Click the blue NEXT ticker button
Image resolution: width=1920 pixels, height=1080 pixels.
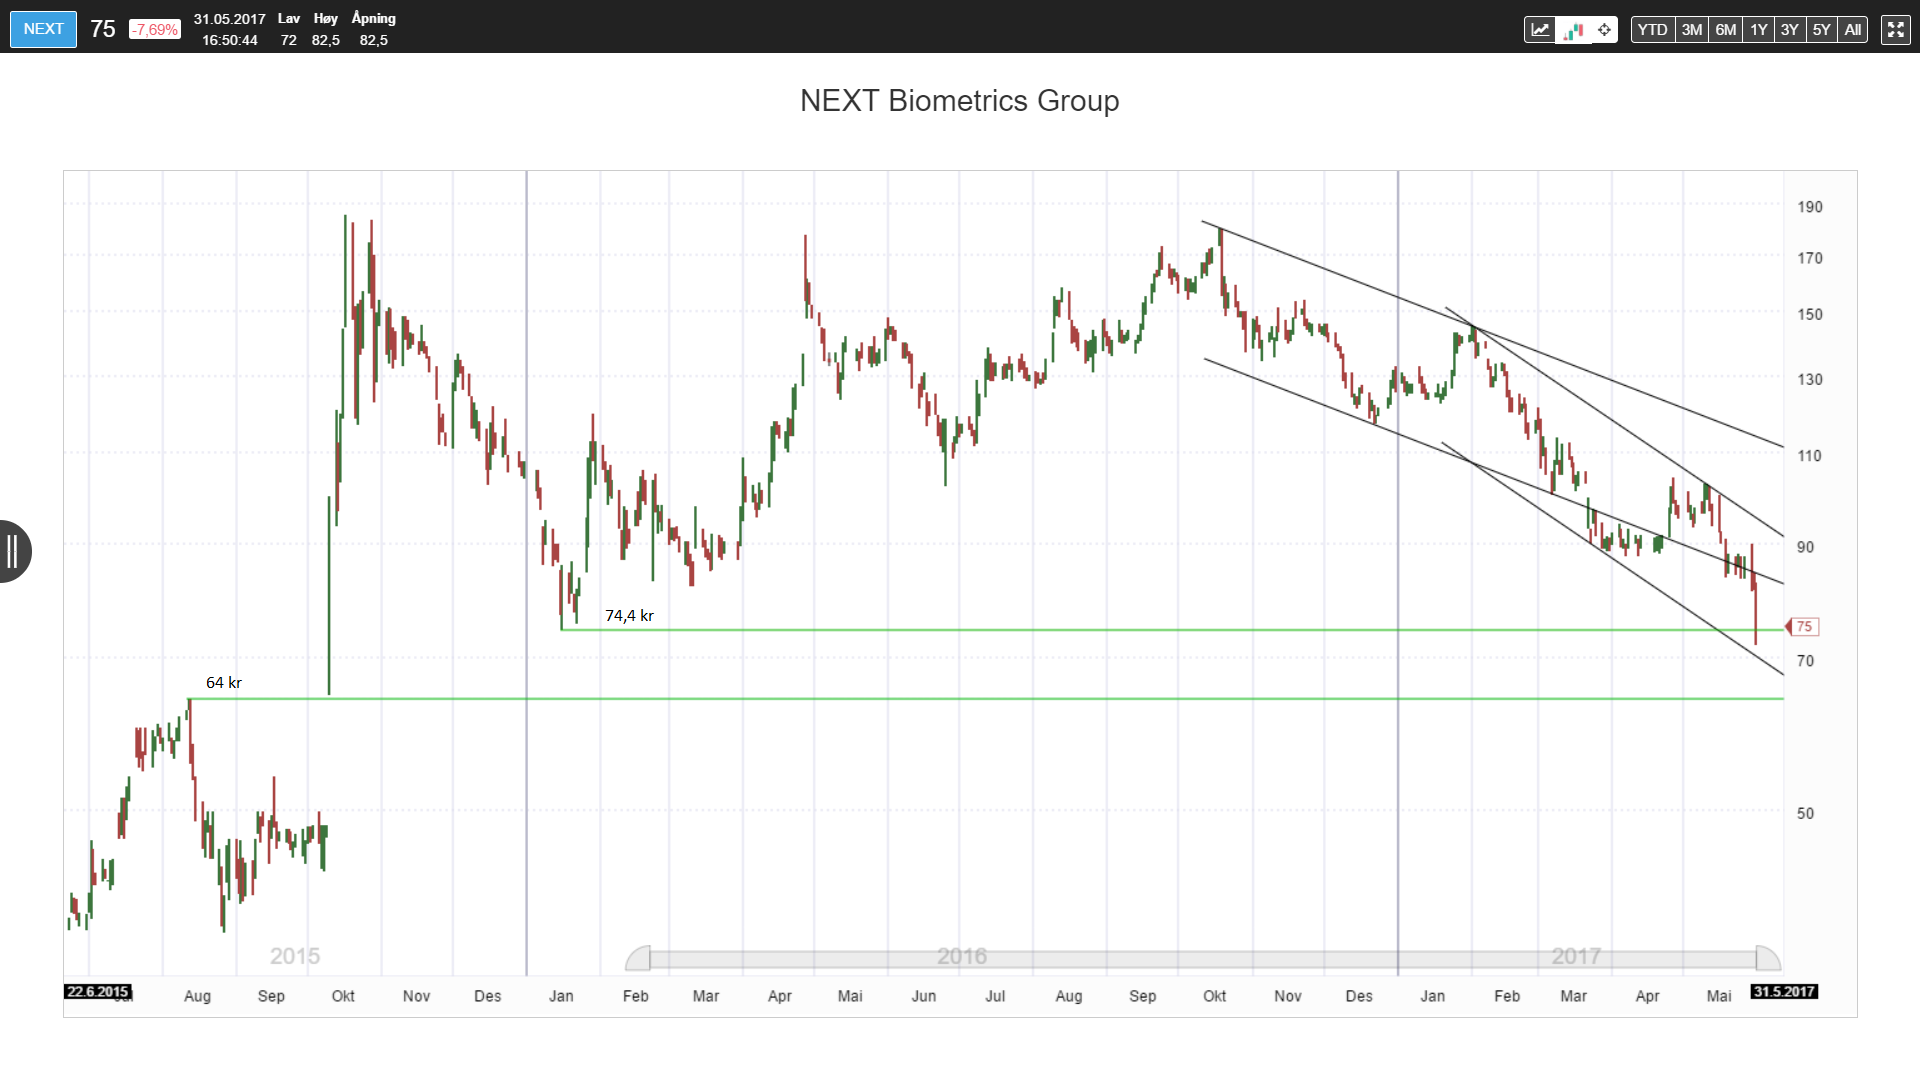[43, 29]
